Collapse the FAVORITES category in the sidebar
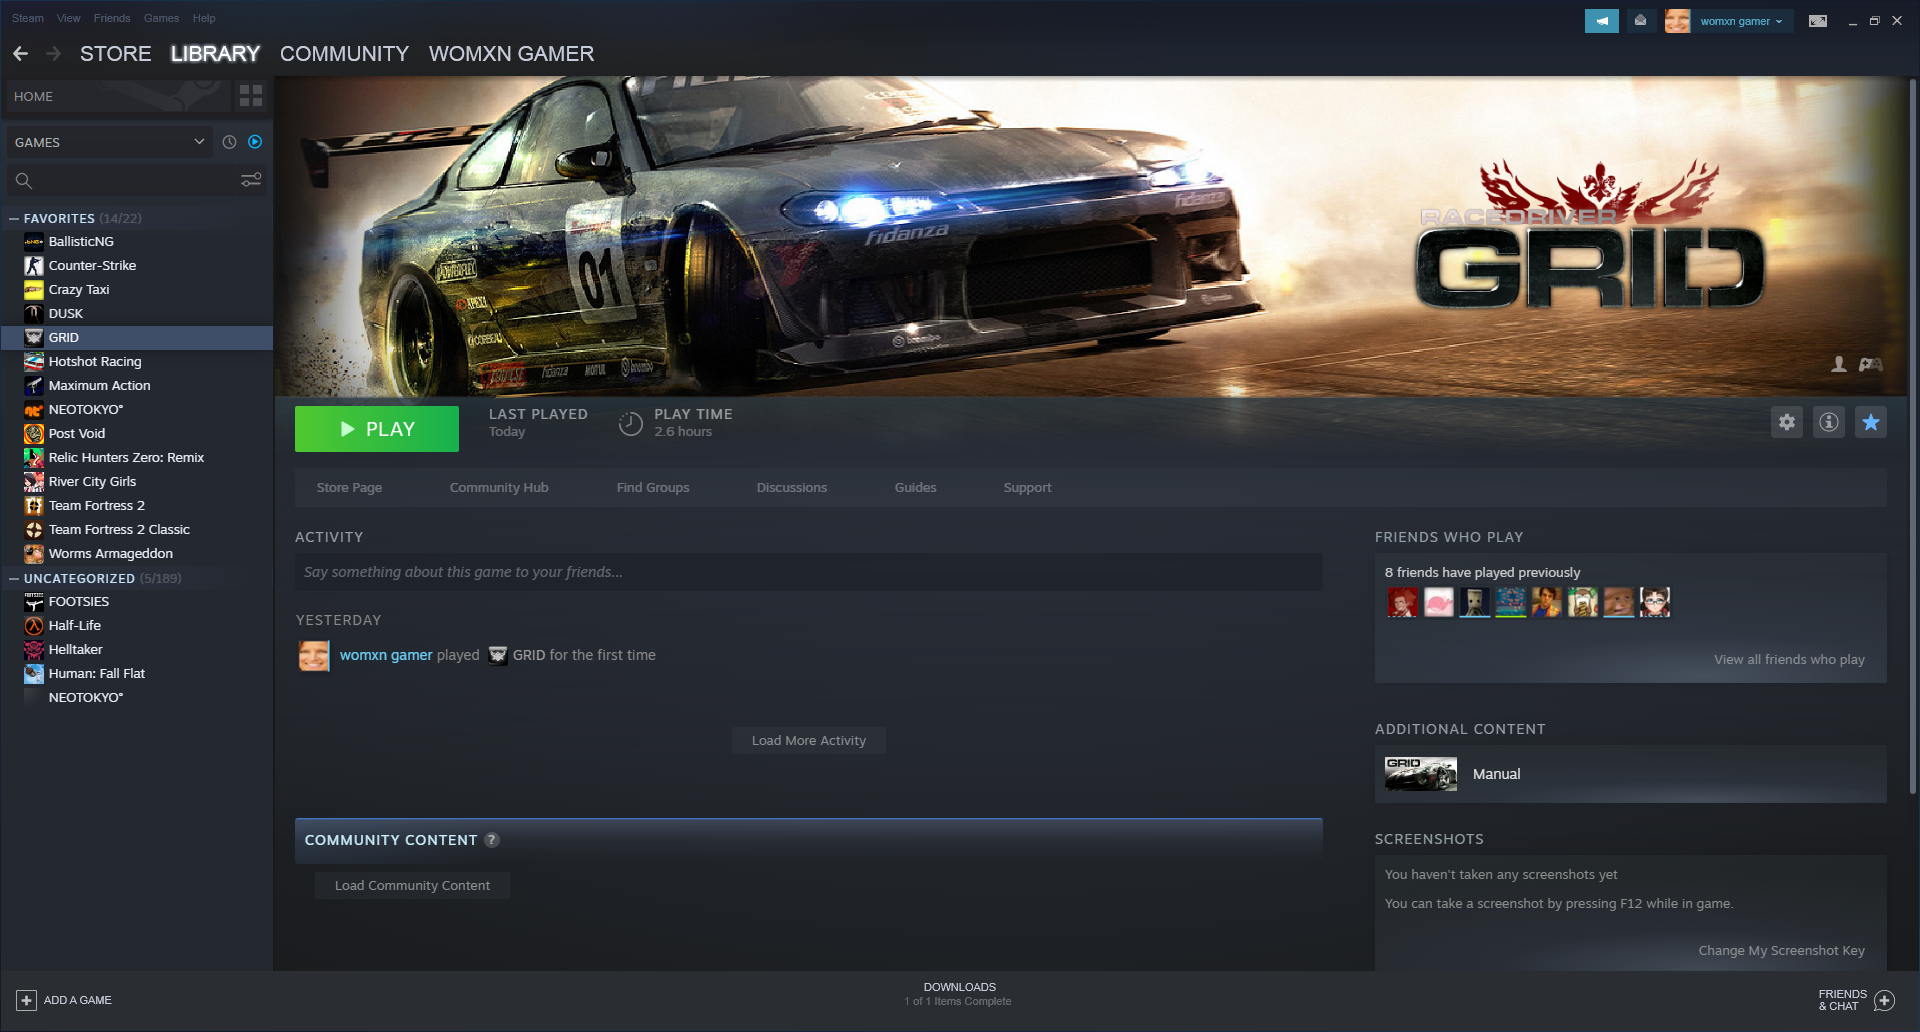 pos(13,218)
